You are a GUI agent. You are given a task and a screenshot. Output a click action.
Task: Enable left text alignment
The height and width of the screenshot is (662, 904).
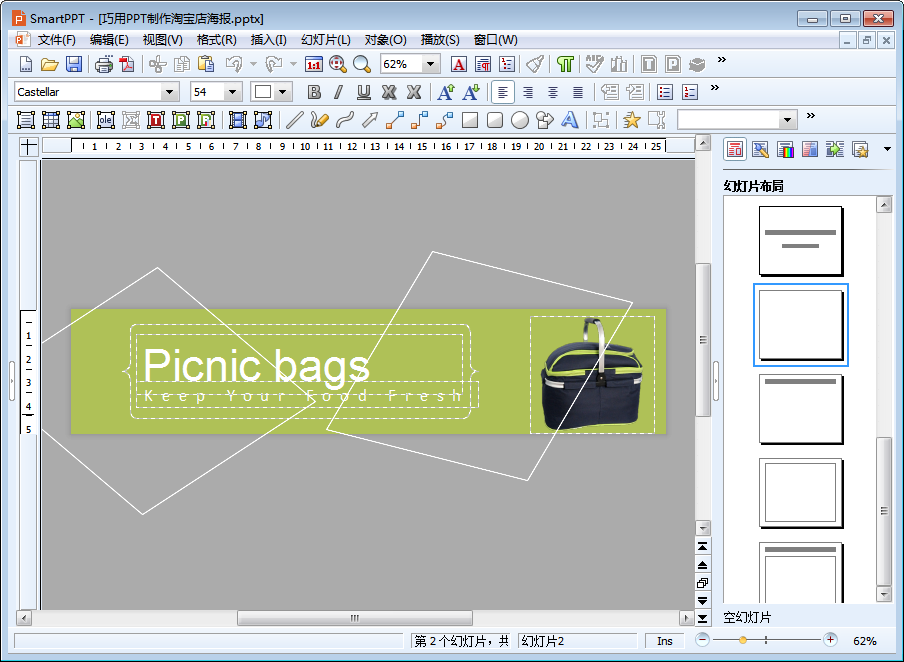pyautogui.click(x=503, y=92)
